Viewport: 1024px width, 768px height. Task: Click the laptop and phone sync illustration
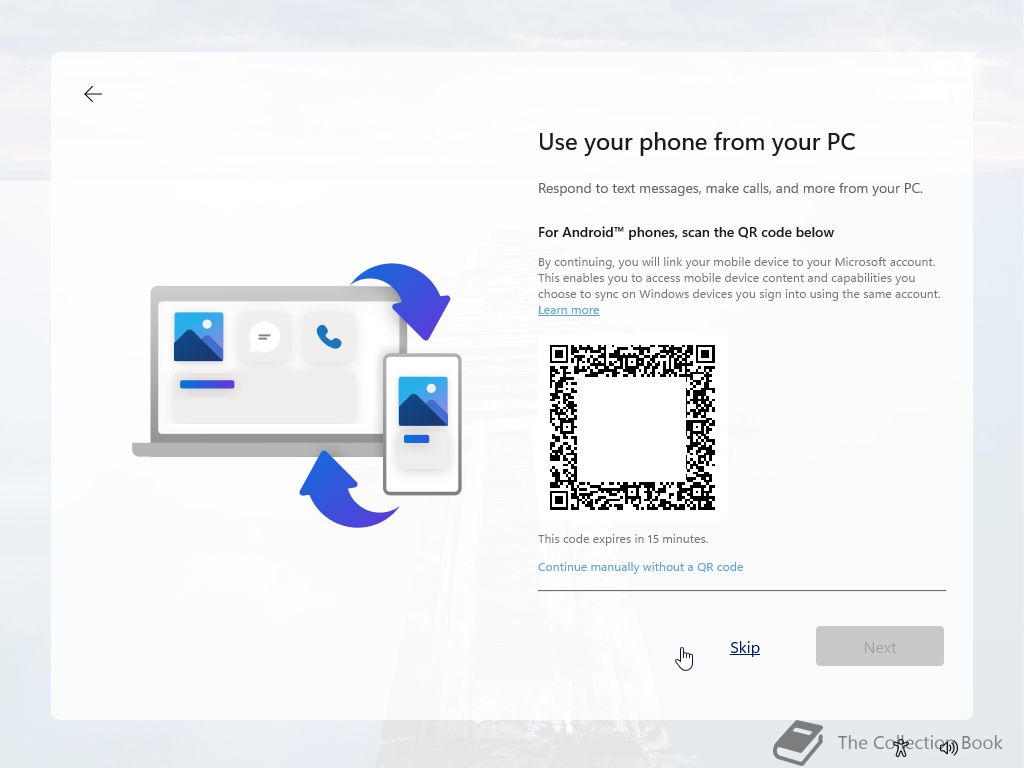297,395
